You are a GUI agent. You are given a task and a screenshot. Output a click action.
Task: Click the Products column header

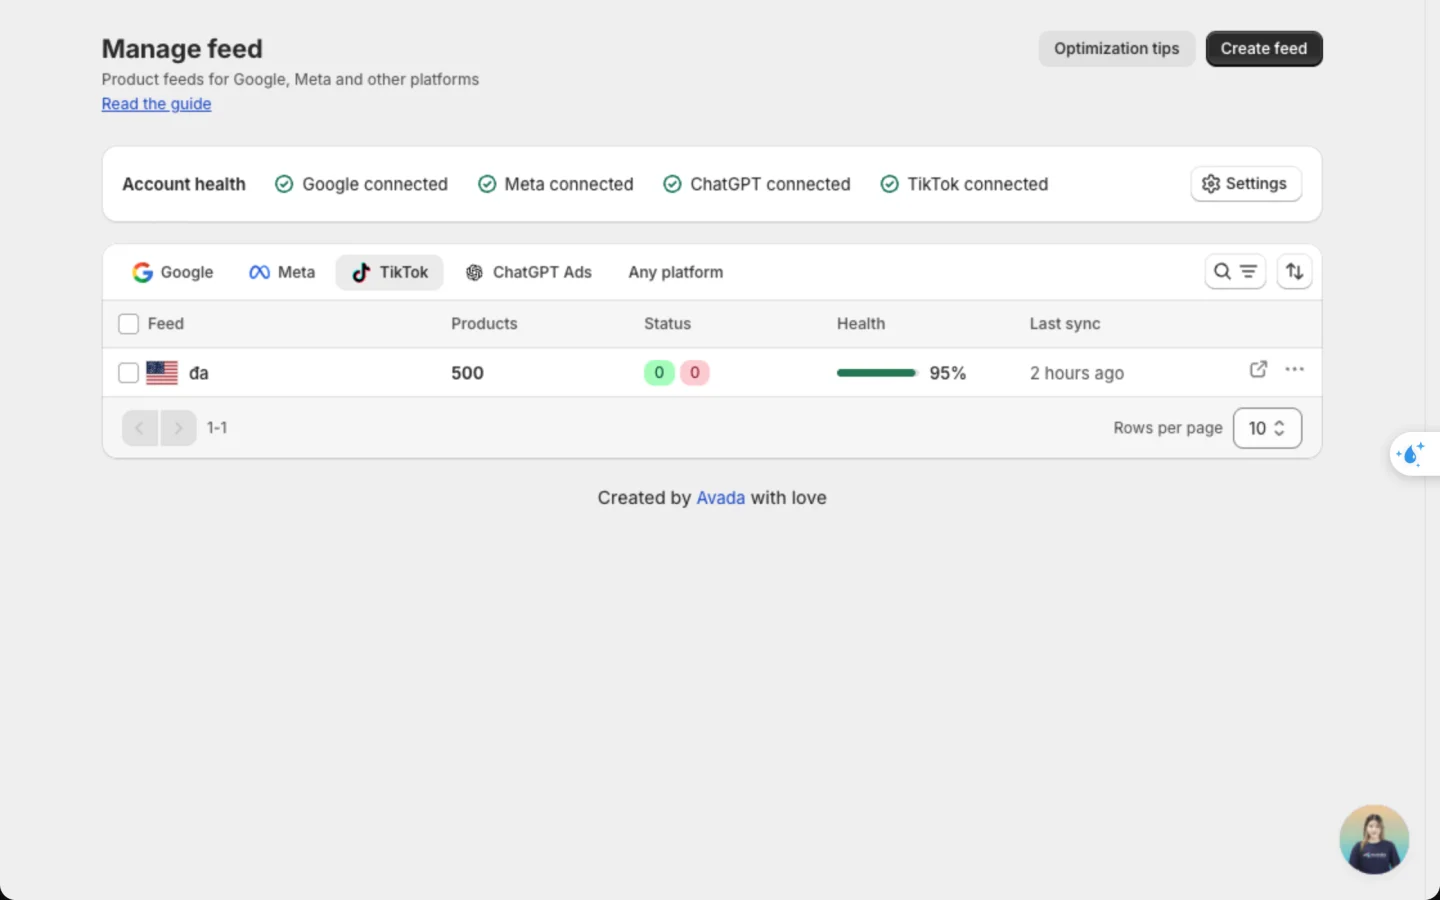(484, 324)
